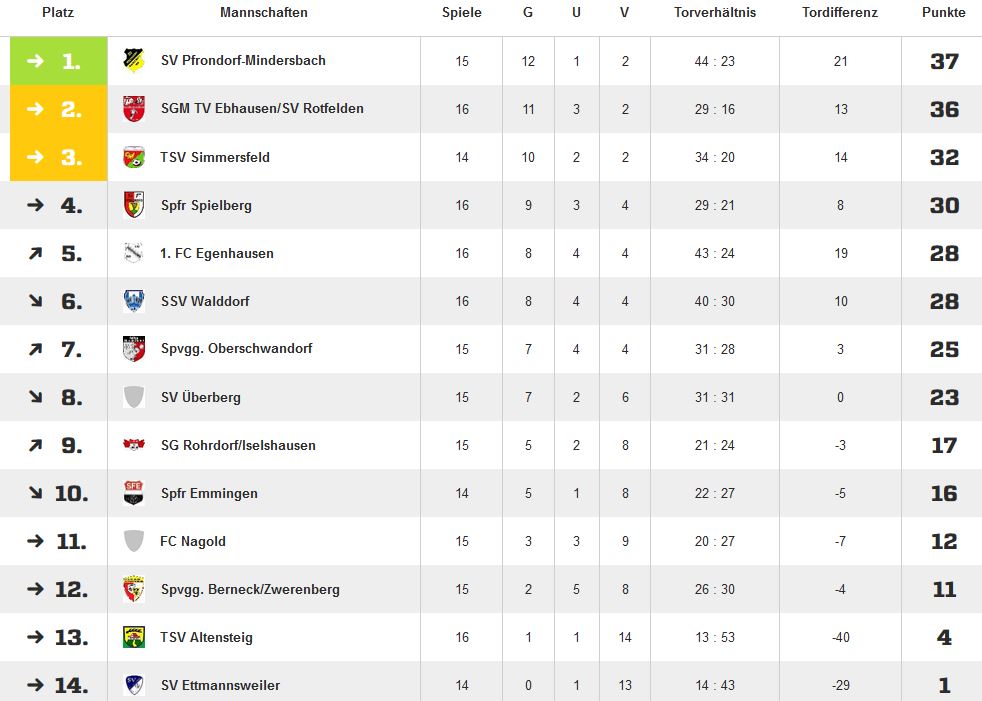
Task: Click the Spfr Spielberg crest icon
Action: (x=133, y=205)
